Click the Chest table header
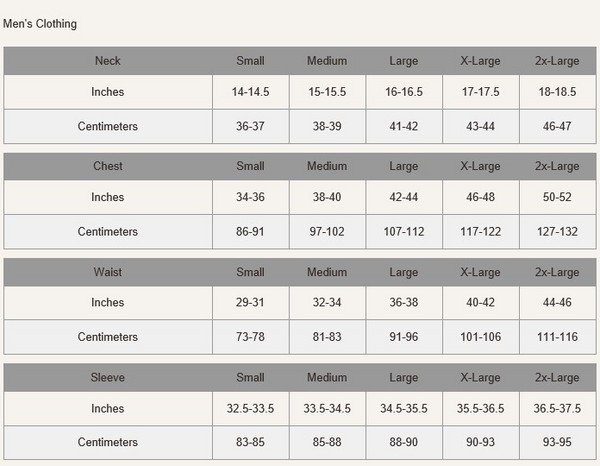 [108, 166]
